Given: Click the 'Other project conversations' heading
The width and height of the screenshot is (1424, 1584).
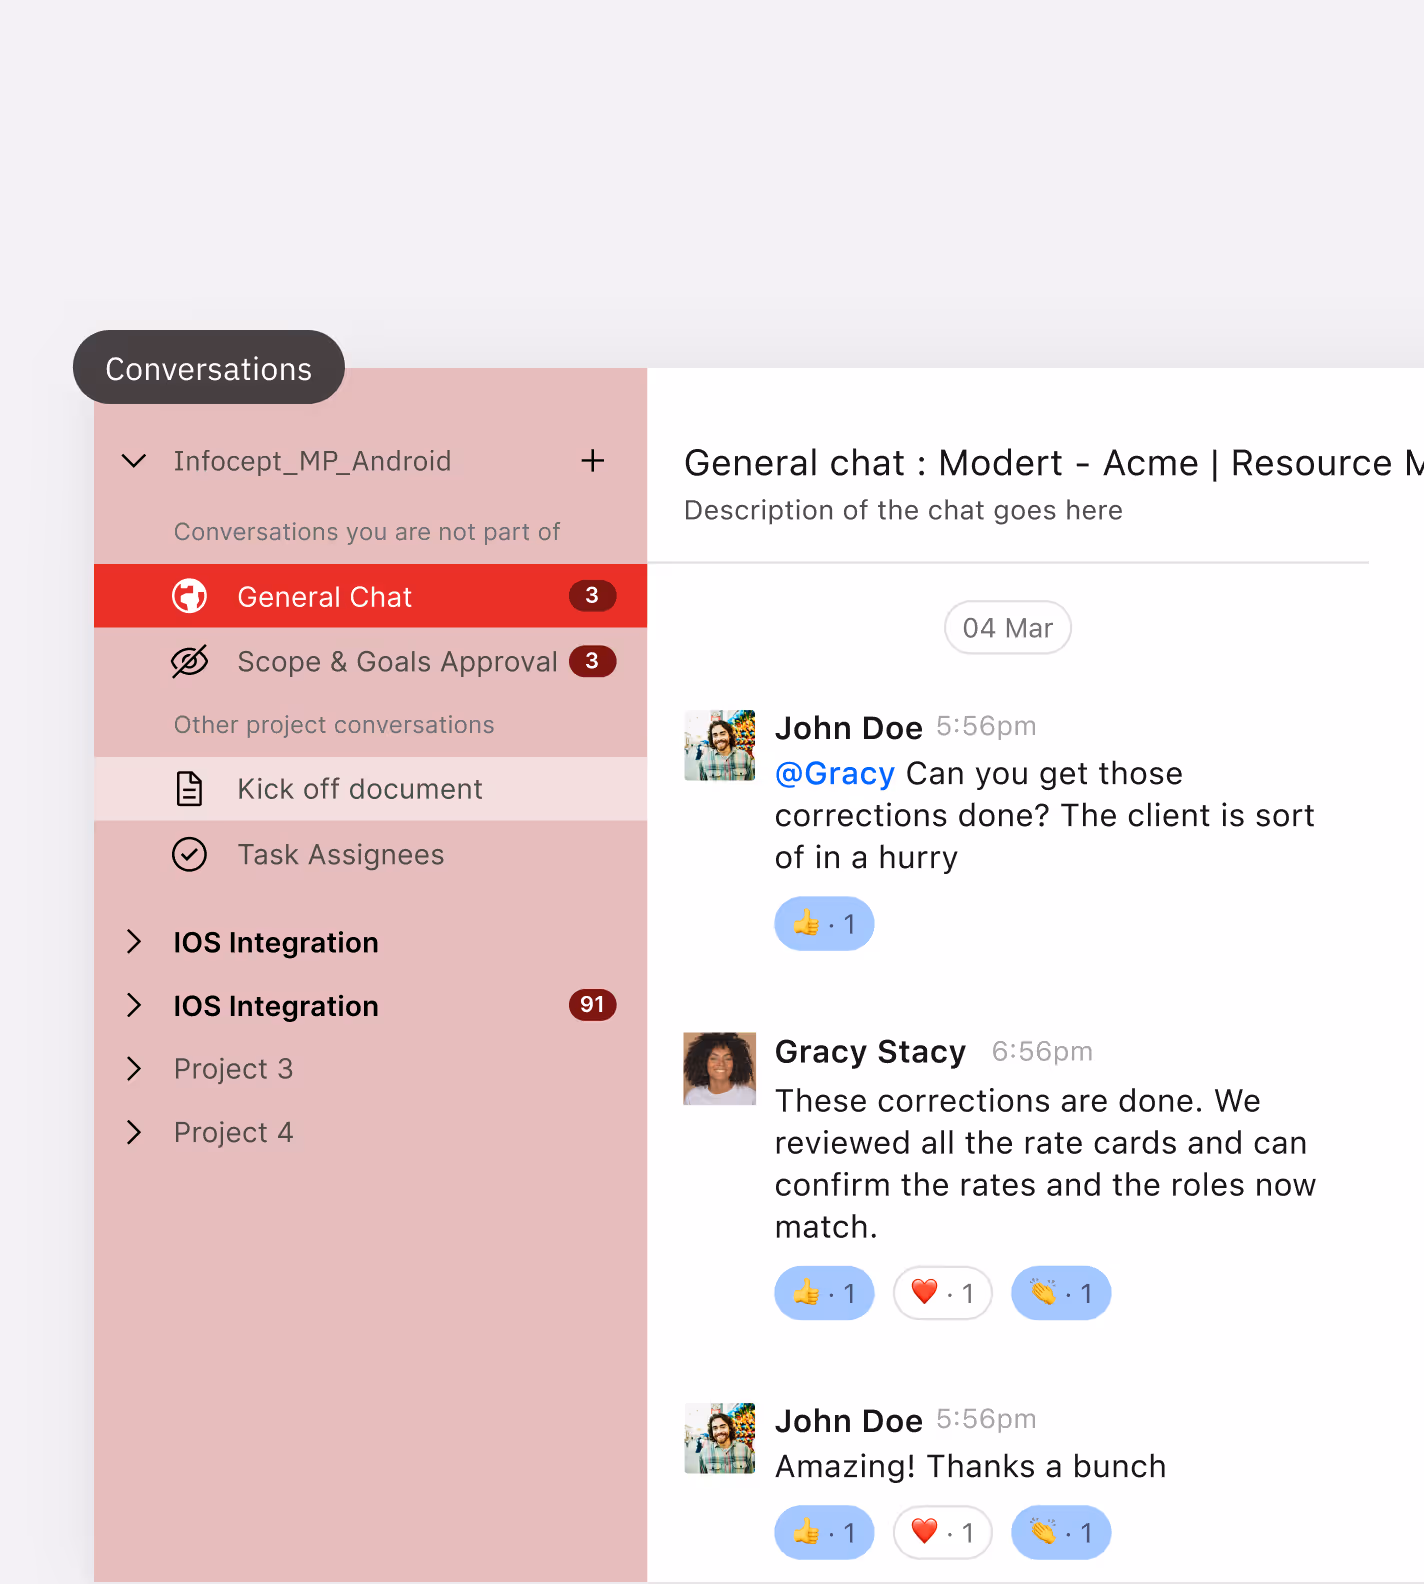Looking at the screenshot, I should [334, 725].
